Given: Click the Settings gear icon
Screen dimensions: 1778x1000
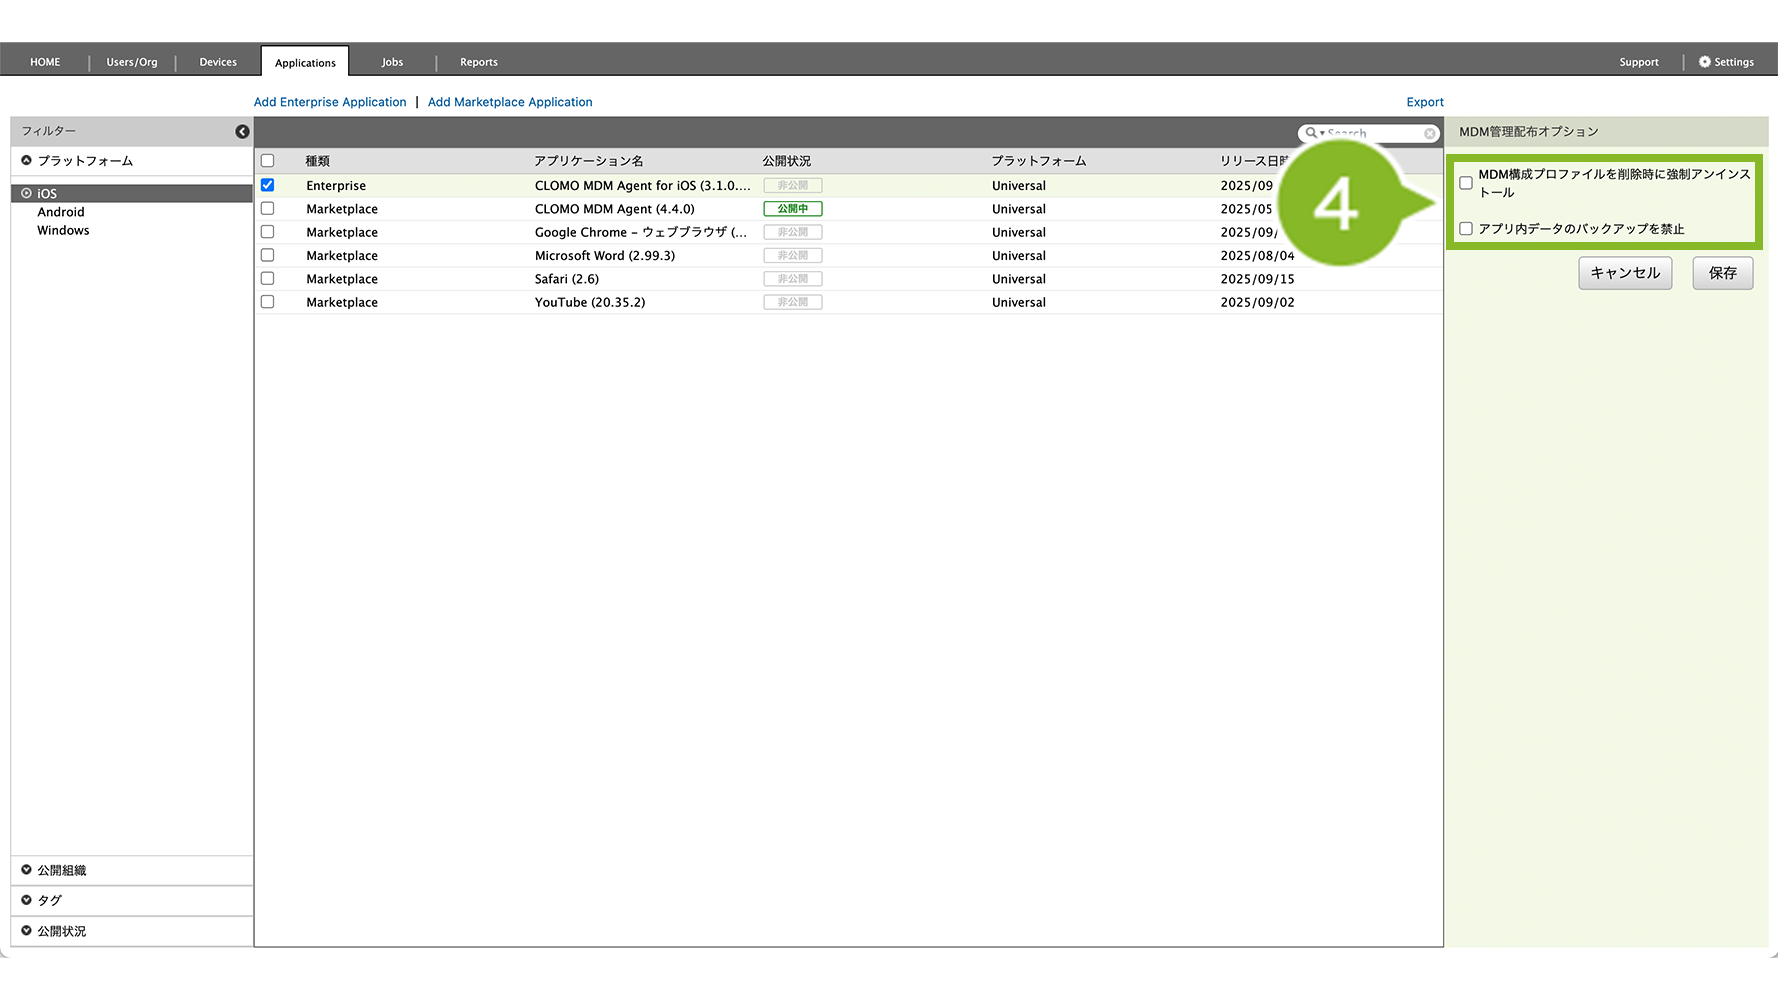Looking at the screenshot, I should [x=1705, y=62].
